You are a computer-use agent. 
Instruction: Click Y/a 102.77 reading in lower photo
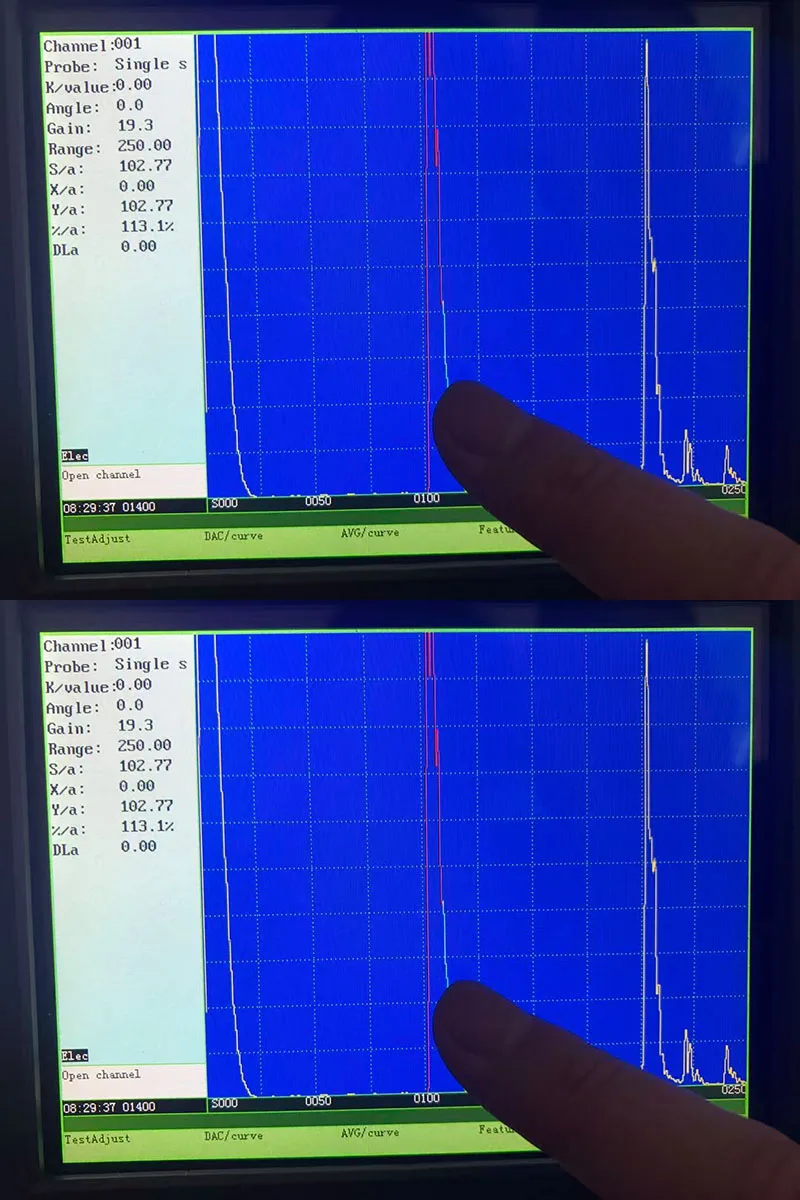click(111, 808)
